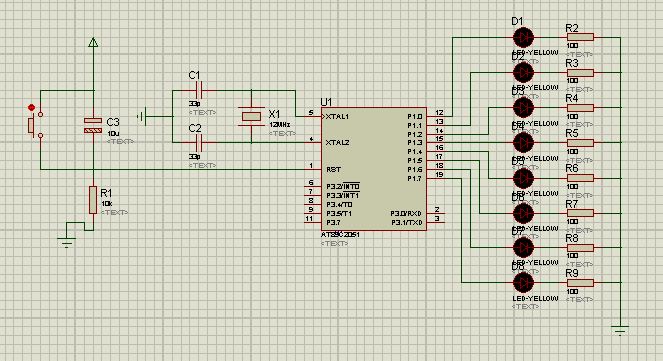
Task: Select capacitor C1 symbol
Action: coord(200,90)
